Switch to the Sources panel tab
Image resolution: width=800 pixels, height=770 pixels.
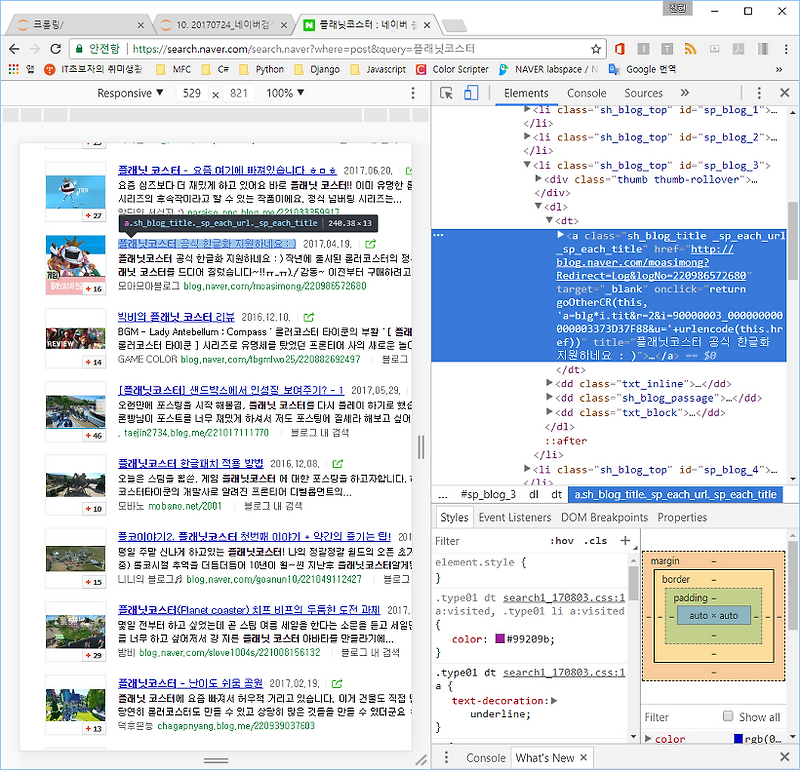coord(643,93)
